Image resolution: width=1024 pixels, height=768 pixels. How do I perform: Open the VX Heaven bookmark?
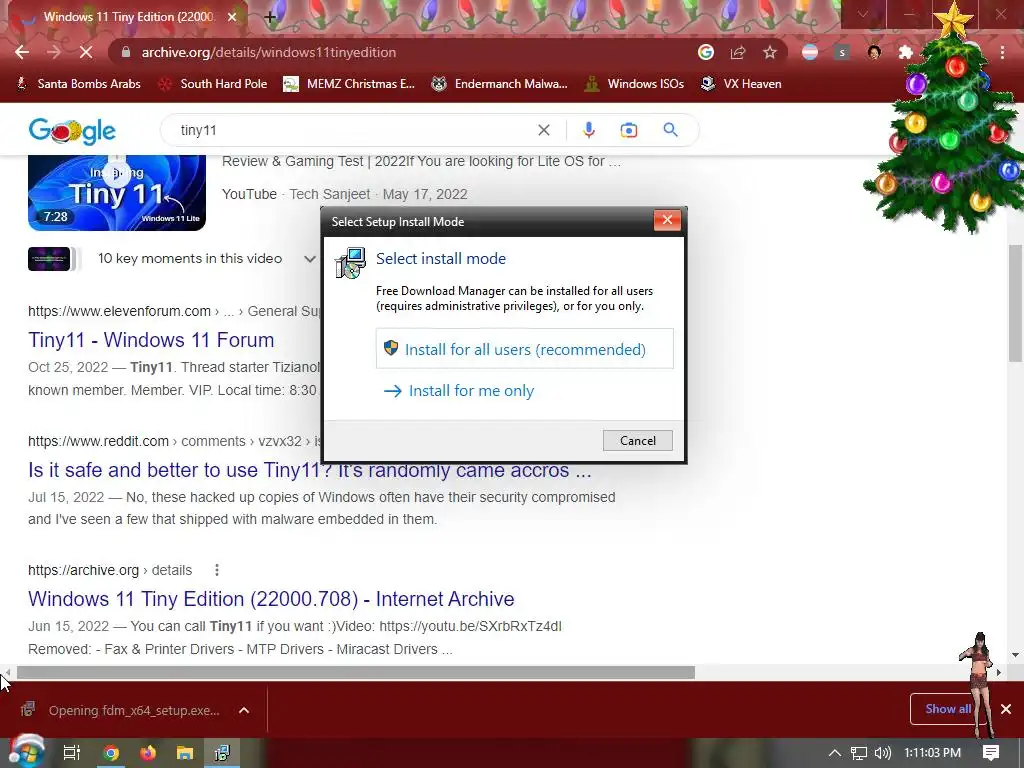[x=741, y=84]
